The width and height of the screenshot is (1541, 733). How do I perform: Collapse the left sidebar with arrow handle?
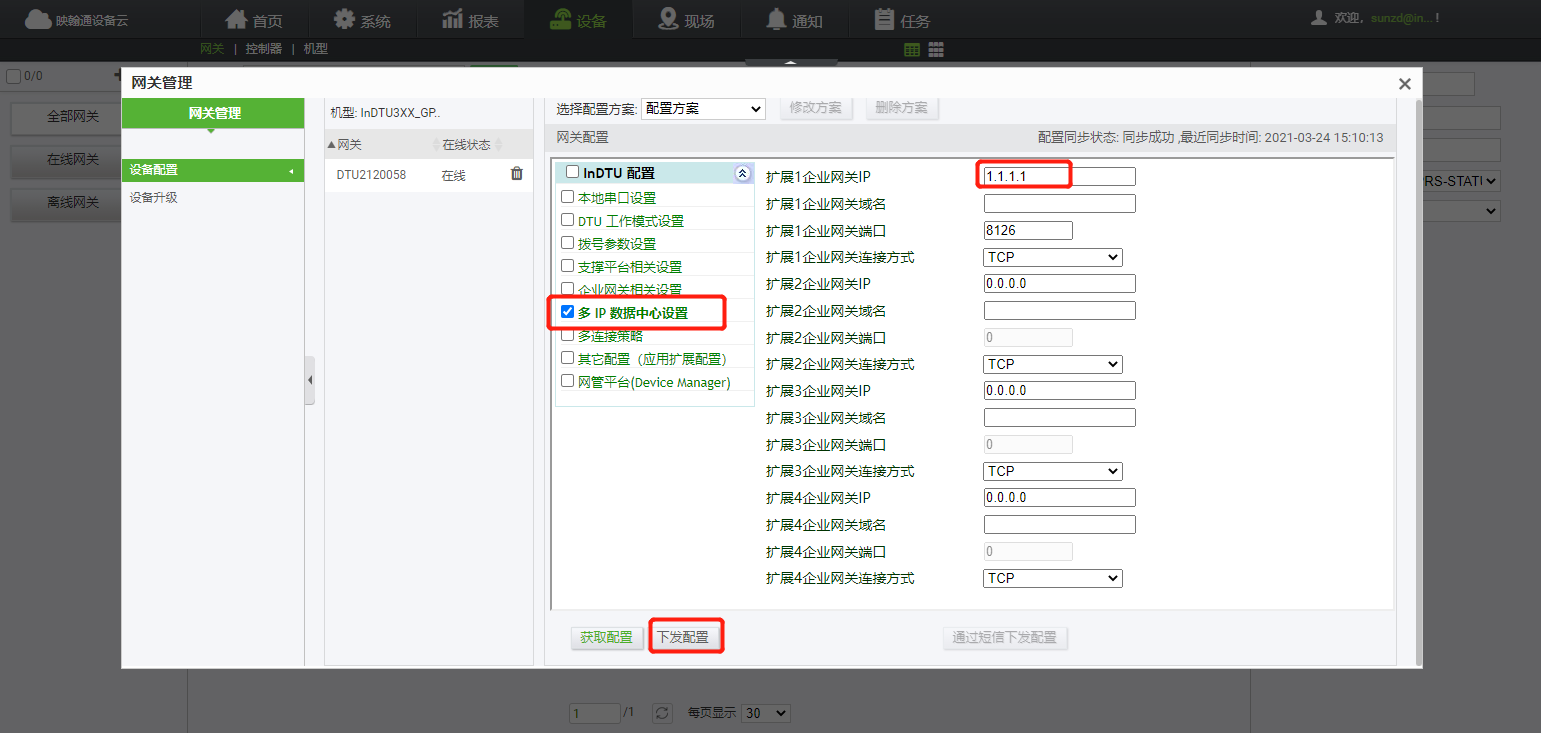(310, 380)
